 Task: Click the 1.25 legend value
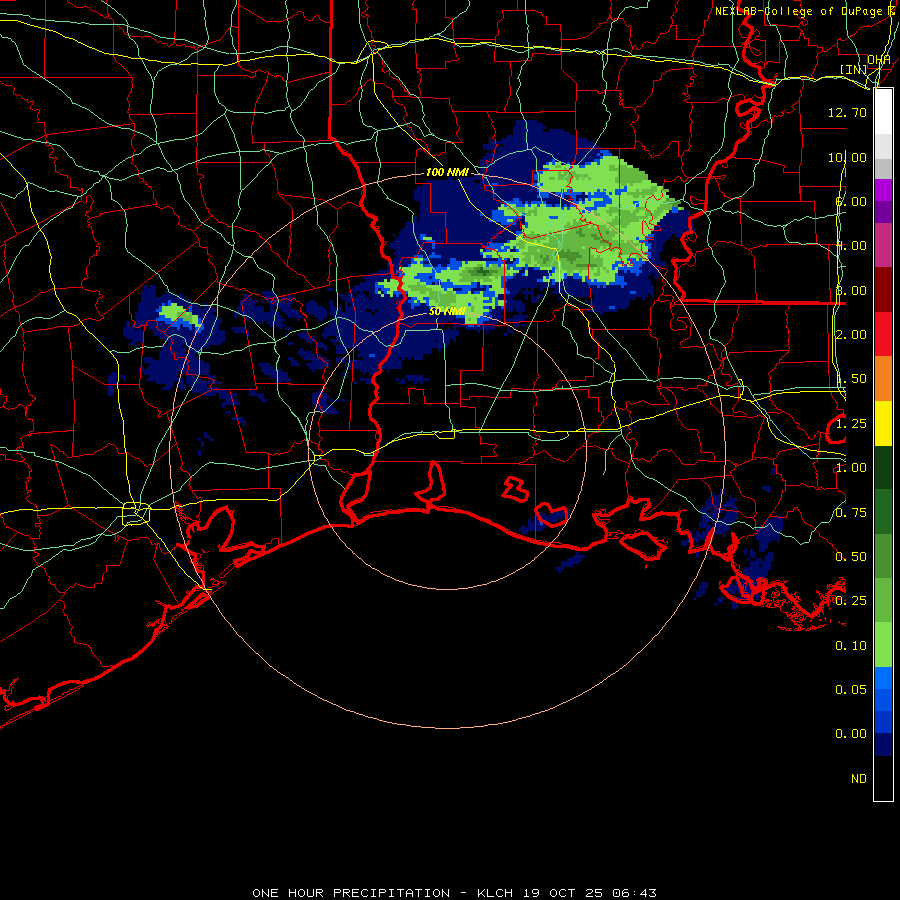tap(851, 424)
